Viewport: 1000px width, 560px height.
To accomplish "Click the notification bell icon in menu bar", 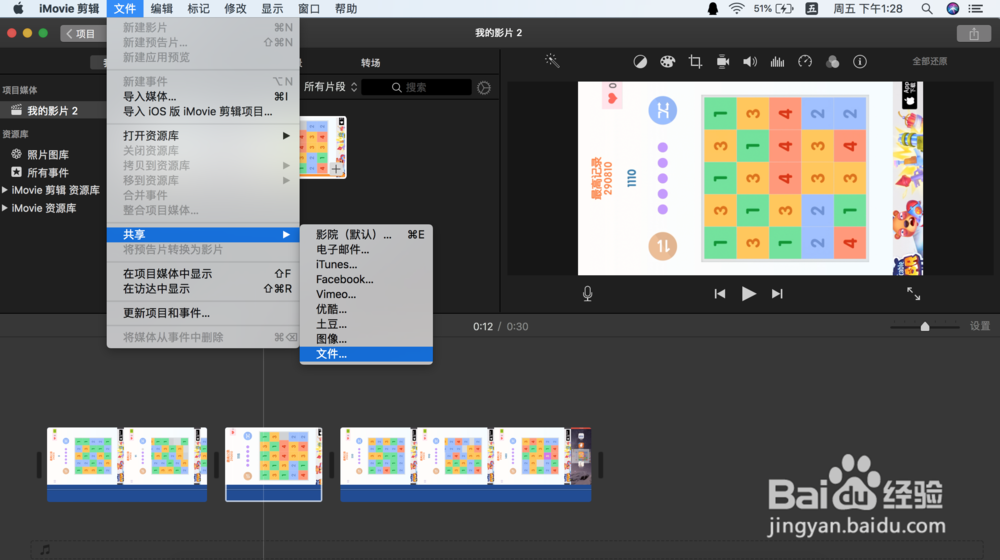I will [x=712, y=8].
